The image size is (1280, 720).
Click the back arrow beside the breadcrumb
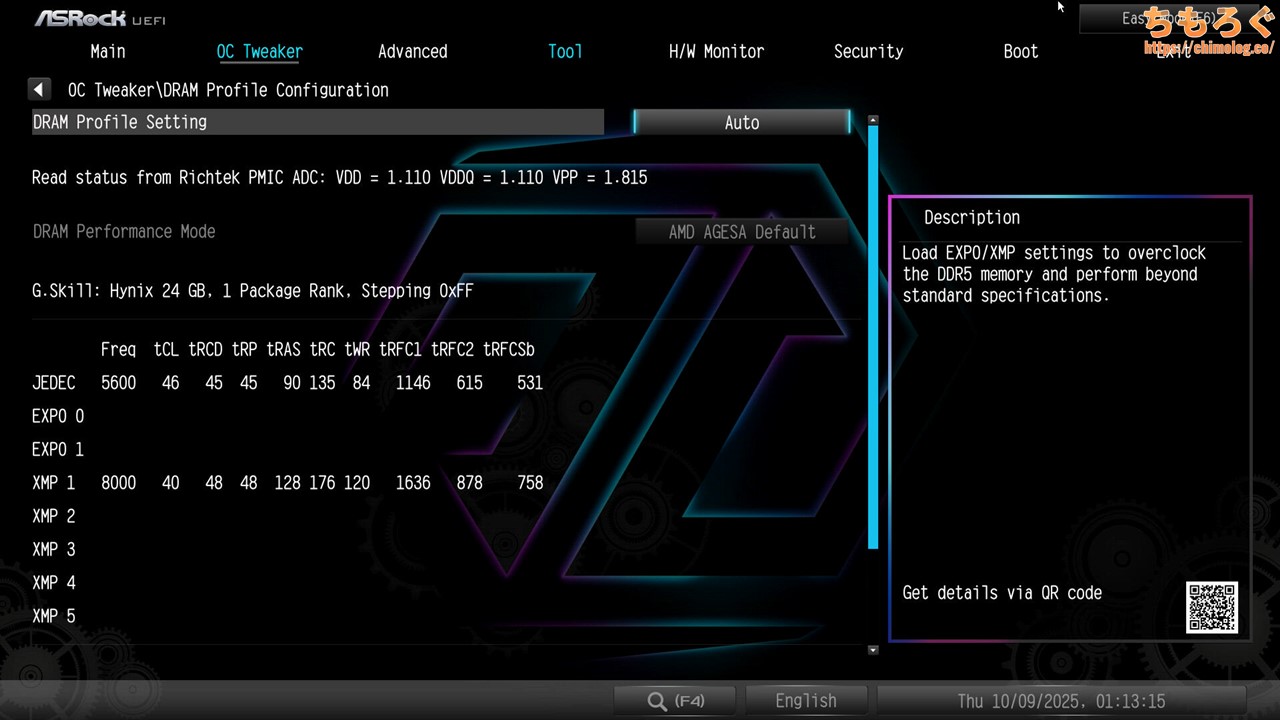[x=39, y=90]
